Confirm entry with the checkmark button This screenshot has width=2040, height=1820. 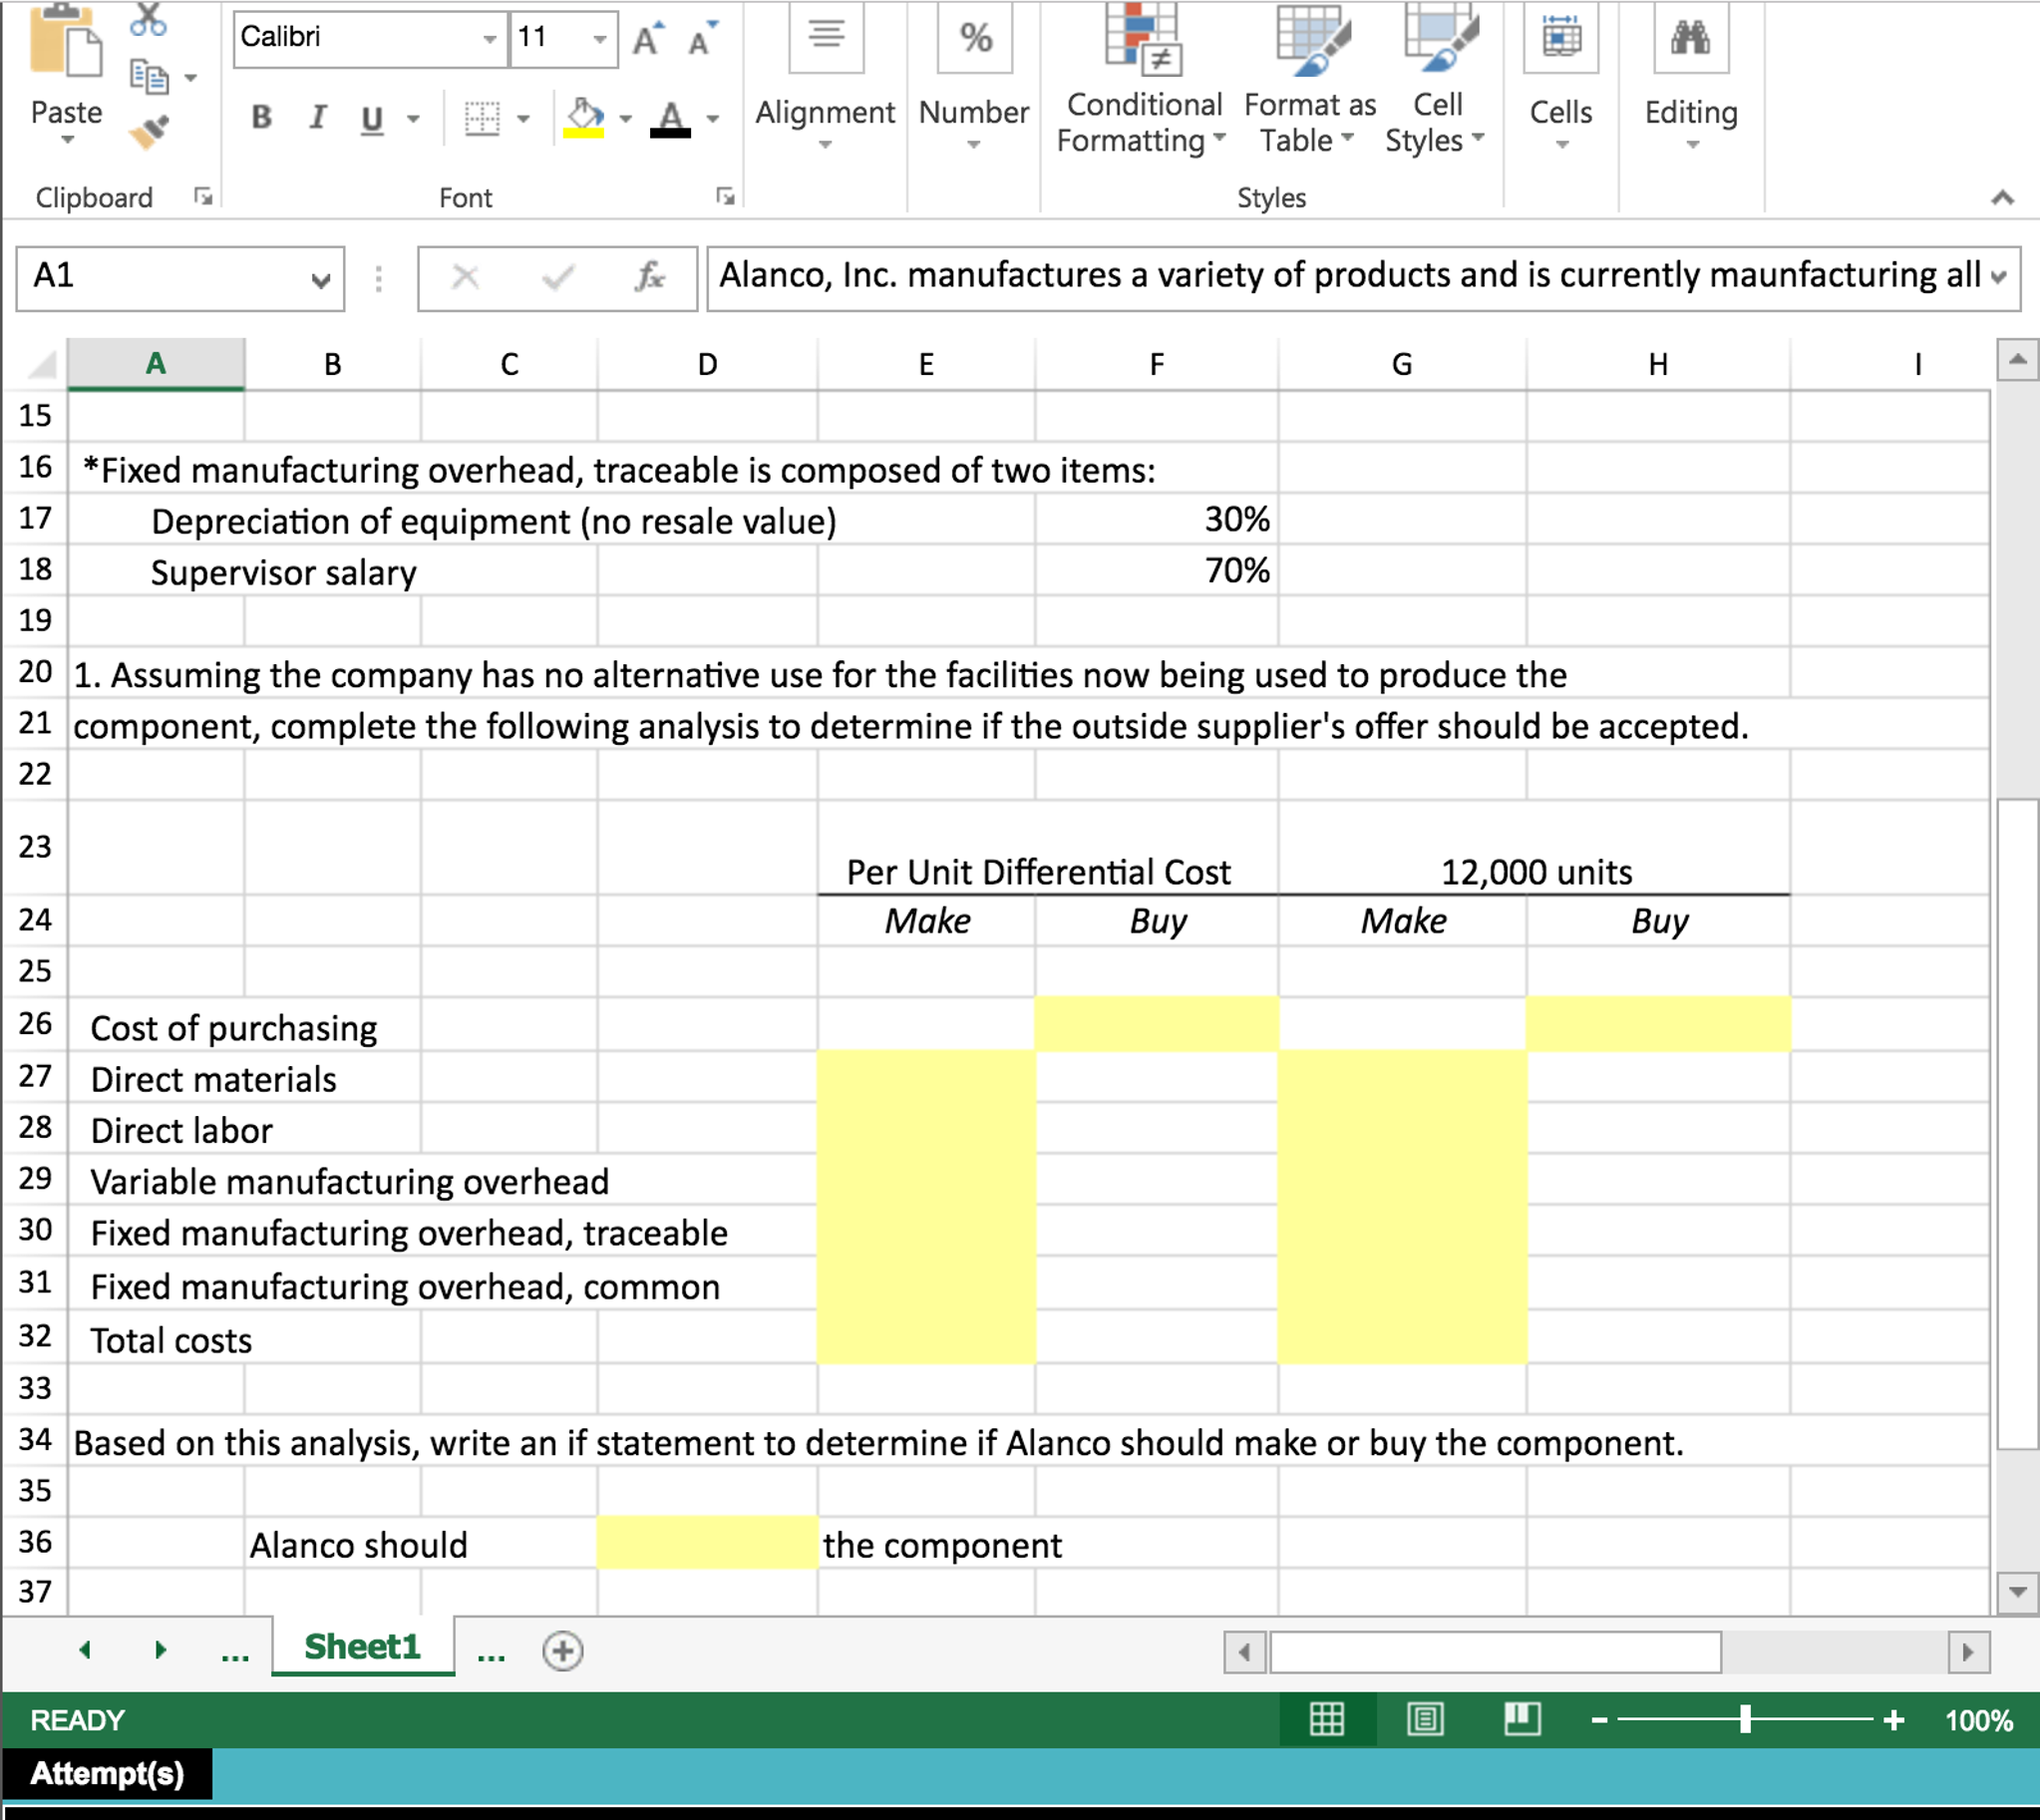click(x=557, y=277)
